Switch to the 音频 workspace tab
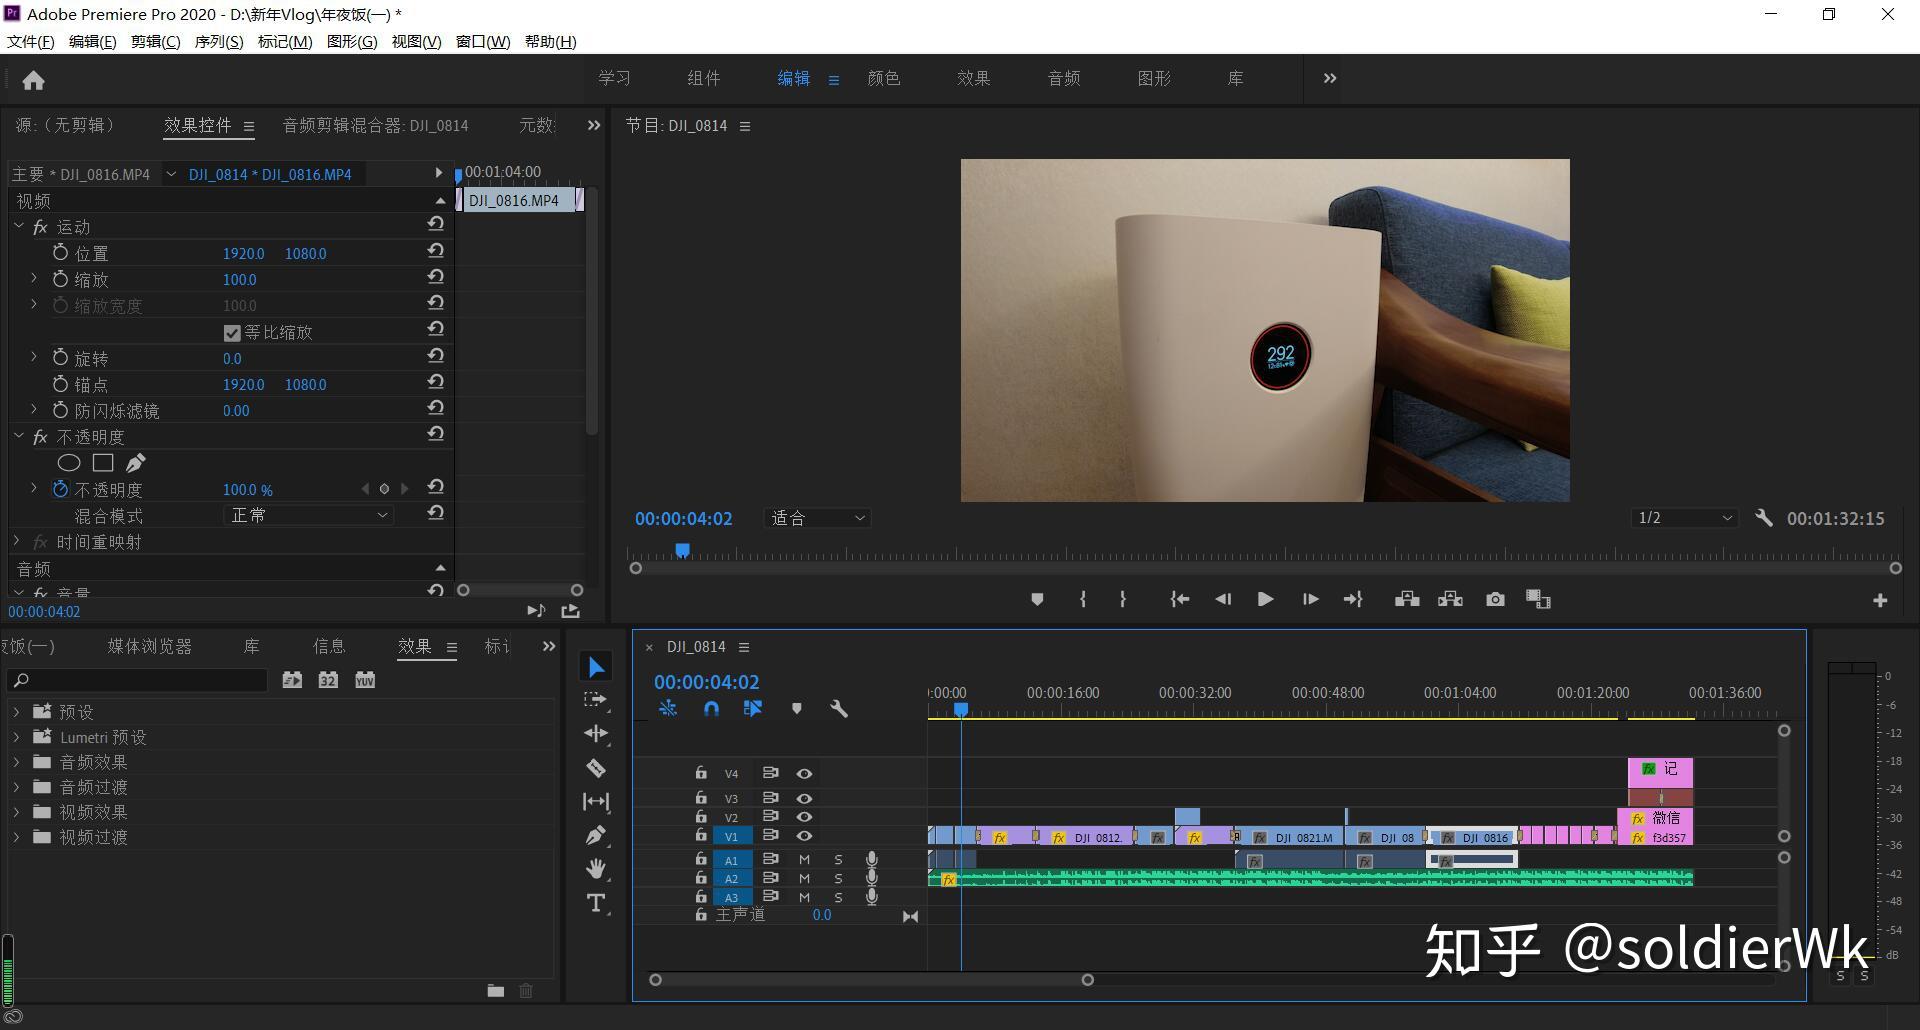Image resolution: width=1920 pixels, height=1030 pixels. pyautogui.click(x=1064, y=78)
